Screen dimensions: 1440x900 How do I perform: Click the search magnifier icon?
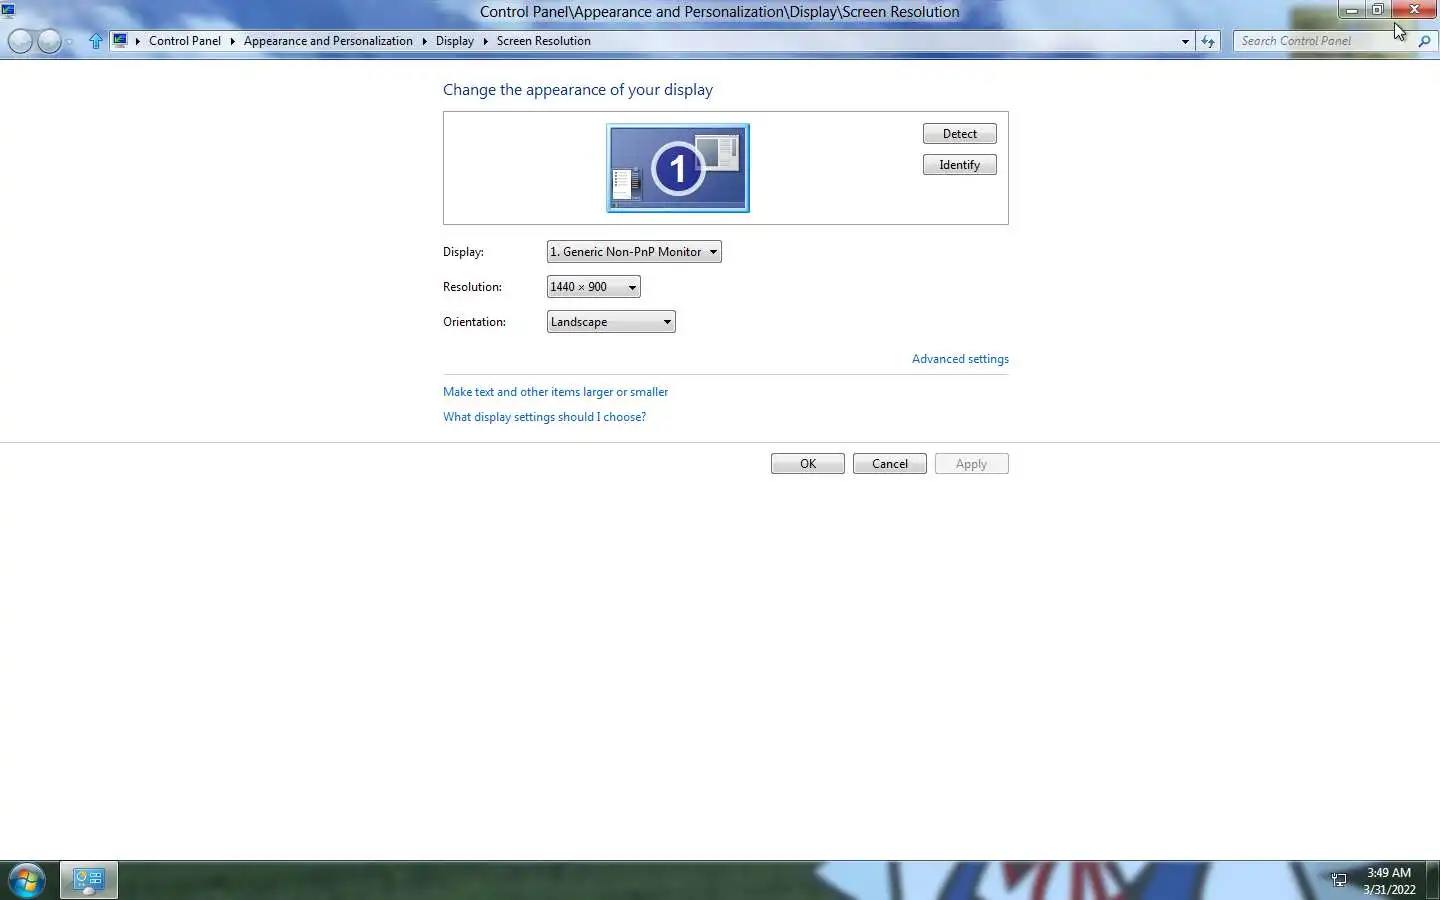click(1424, 41)
